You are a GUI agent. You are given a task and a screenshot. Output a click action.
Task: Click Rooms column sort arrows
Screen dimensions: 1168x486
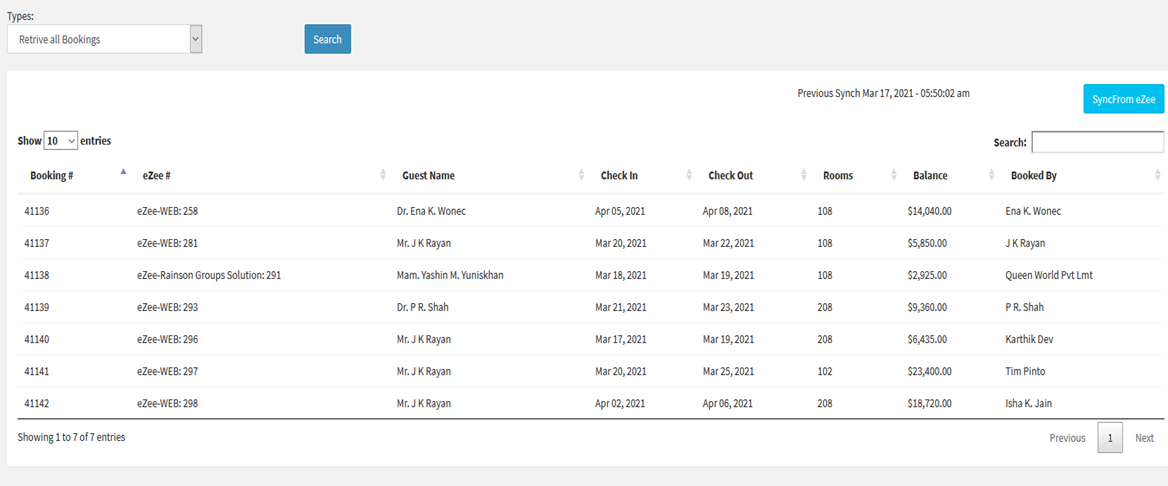[x=894, y=175]
